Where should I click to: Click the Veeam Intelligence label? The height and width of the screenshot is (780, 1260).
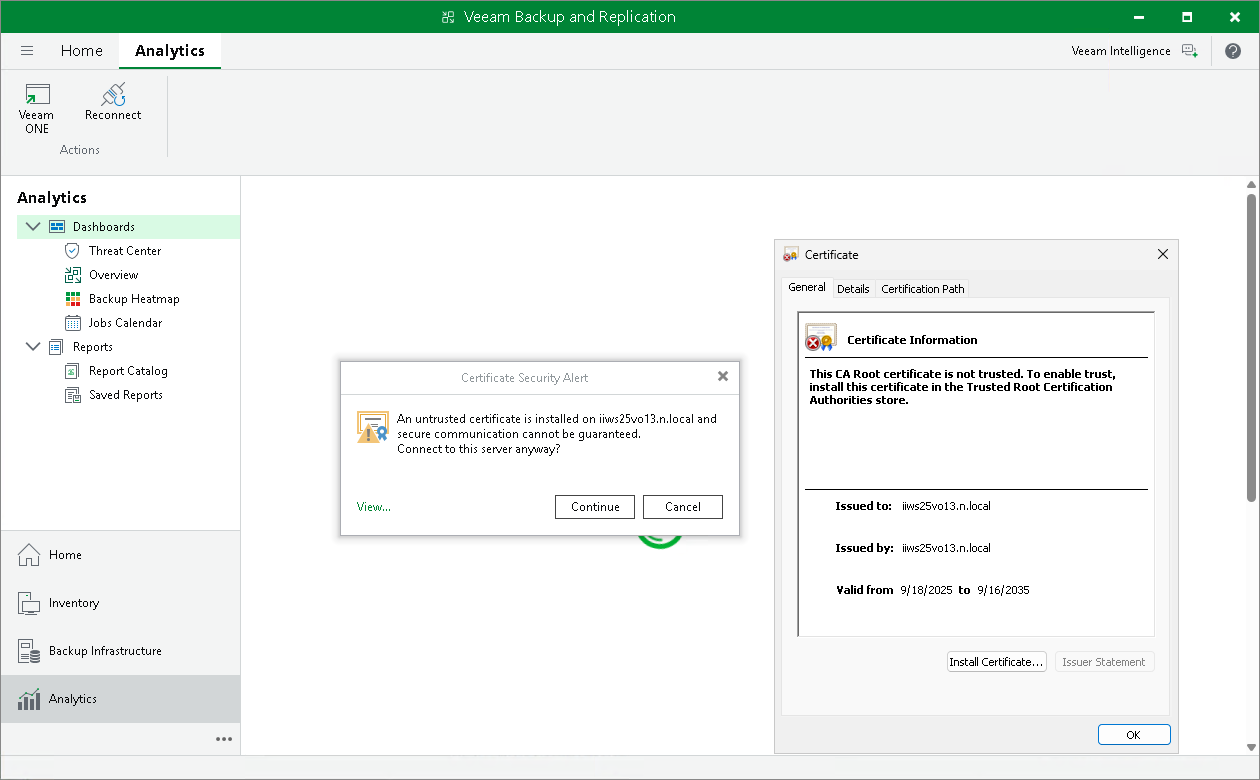click(x=1121, y=51)
